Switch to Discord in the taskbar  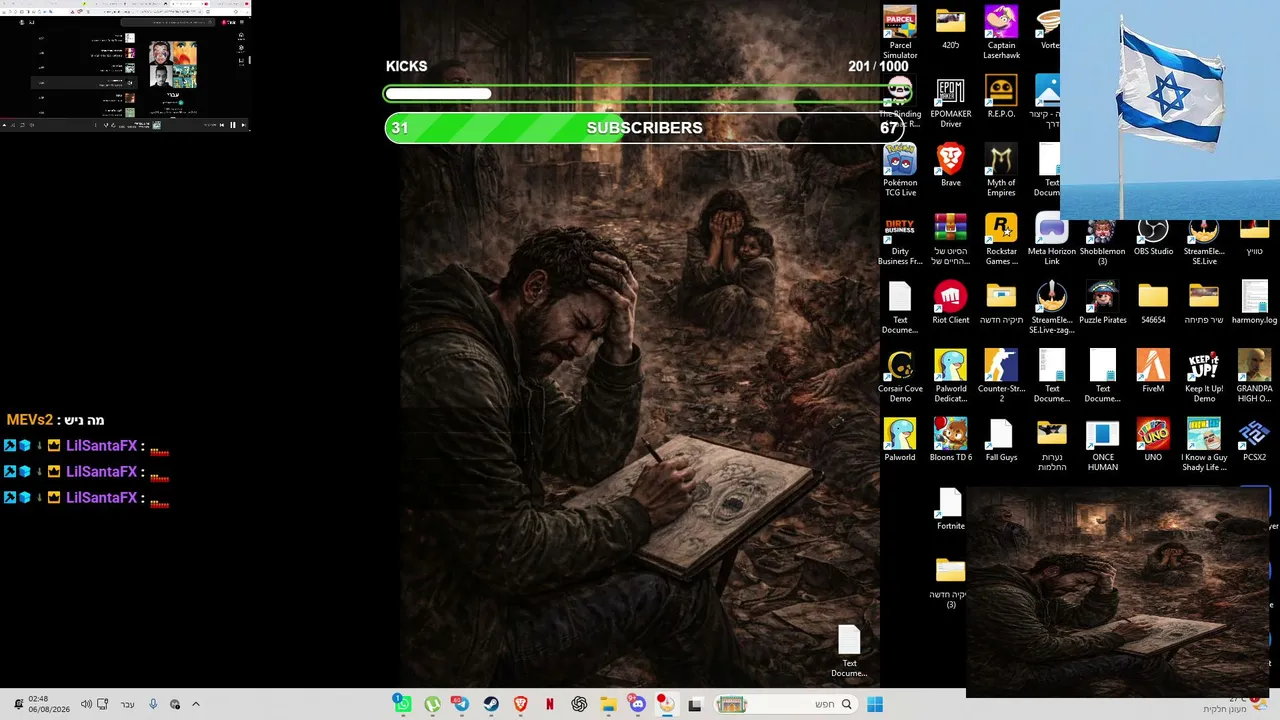pyautogui.click(x=637, y=704)
